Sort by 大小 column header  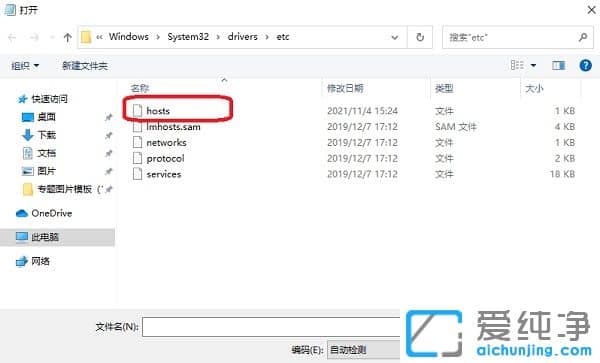coord(534,88)
